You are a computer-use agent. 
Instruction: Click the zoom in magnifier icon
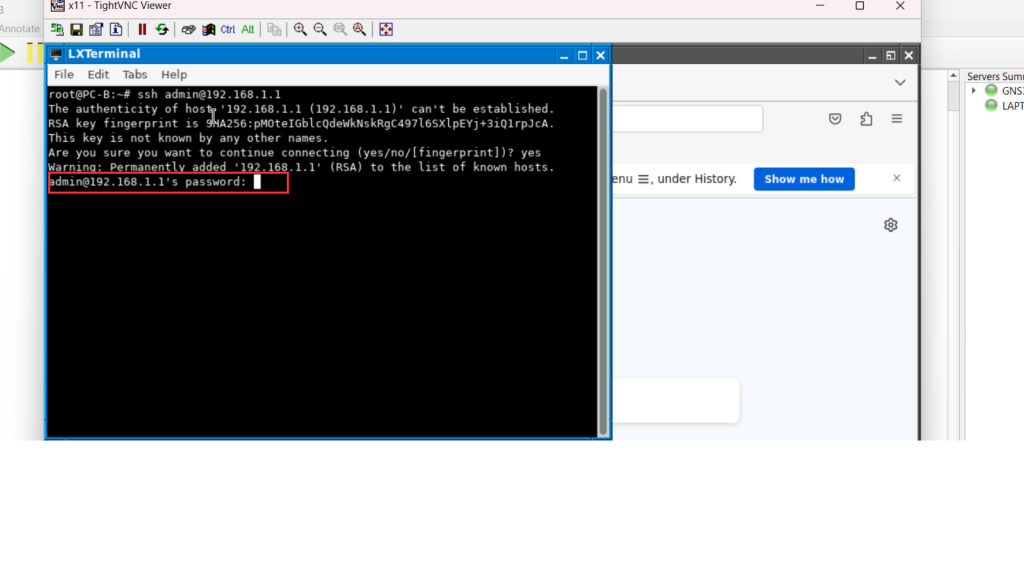pyautogui.click(x=300, y=30)
